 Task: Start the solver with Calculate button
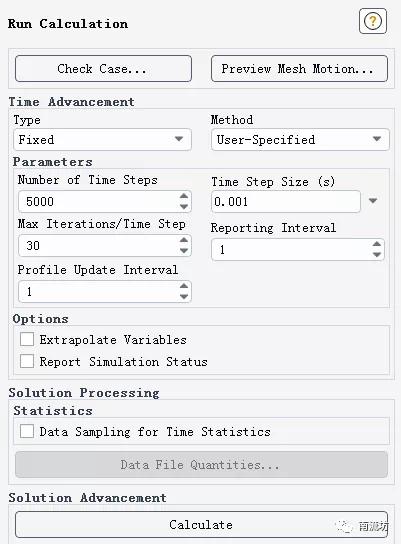pos(201,524)
